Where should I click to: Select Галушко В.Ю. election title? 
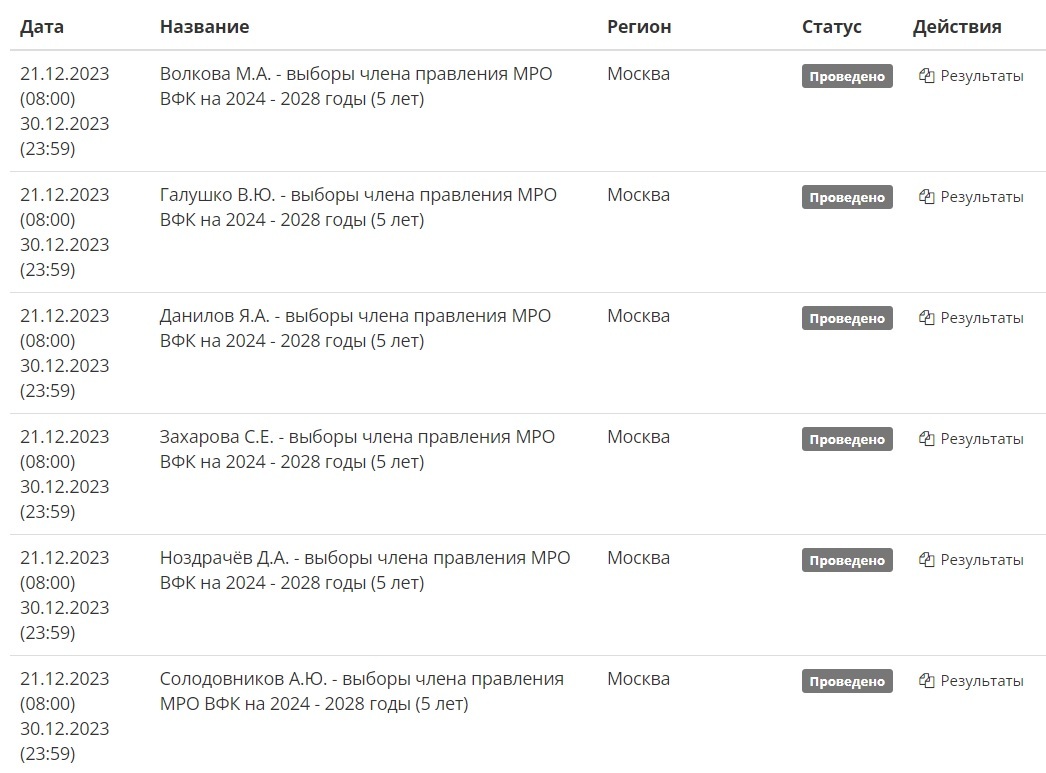click(x=358, y=207)
